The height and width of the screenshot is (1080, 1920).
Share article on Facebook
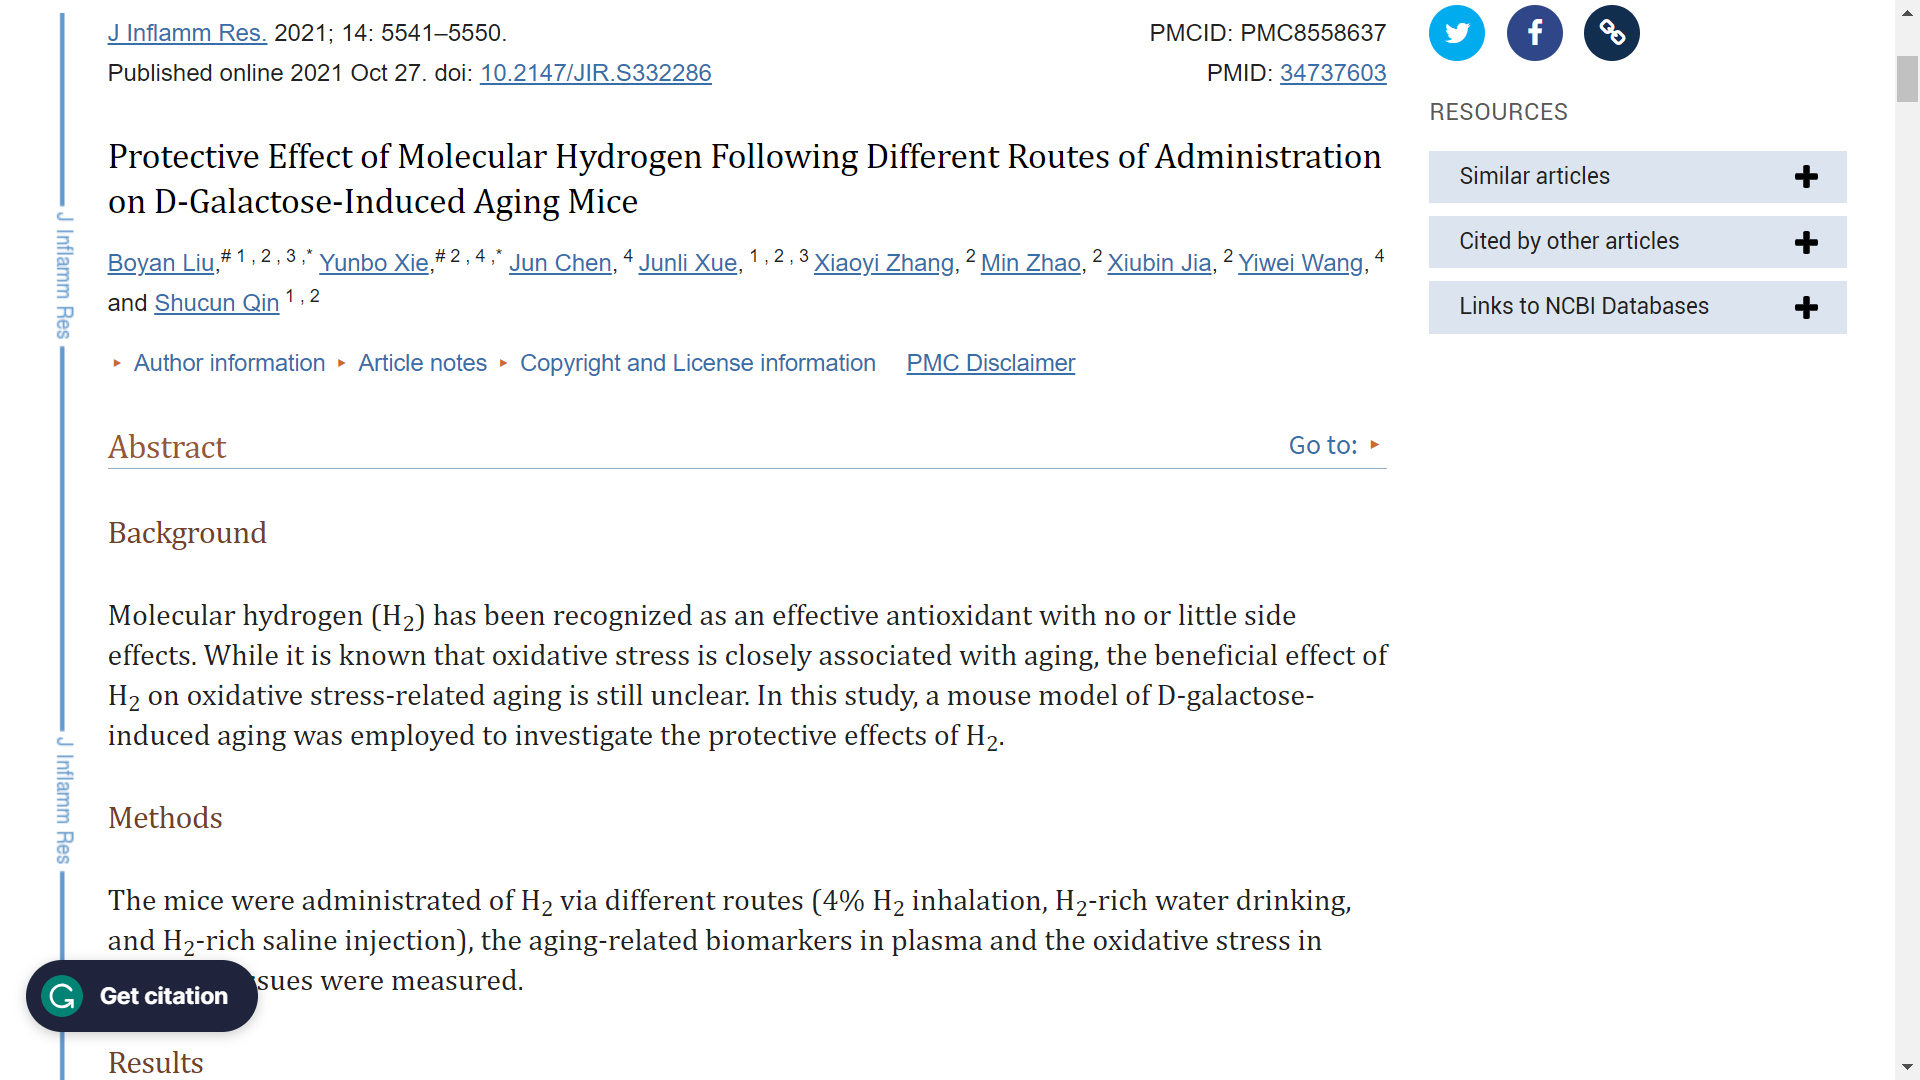pyautogui.click(x=1534, y=33)
